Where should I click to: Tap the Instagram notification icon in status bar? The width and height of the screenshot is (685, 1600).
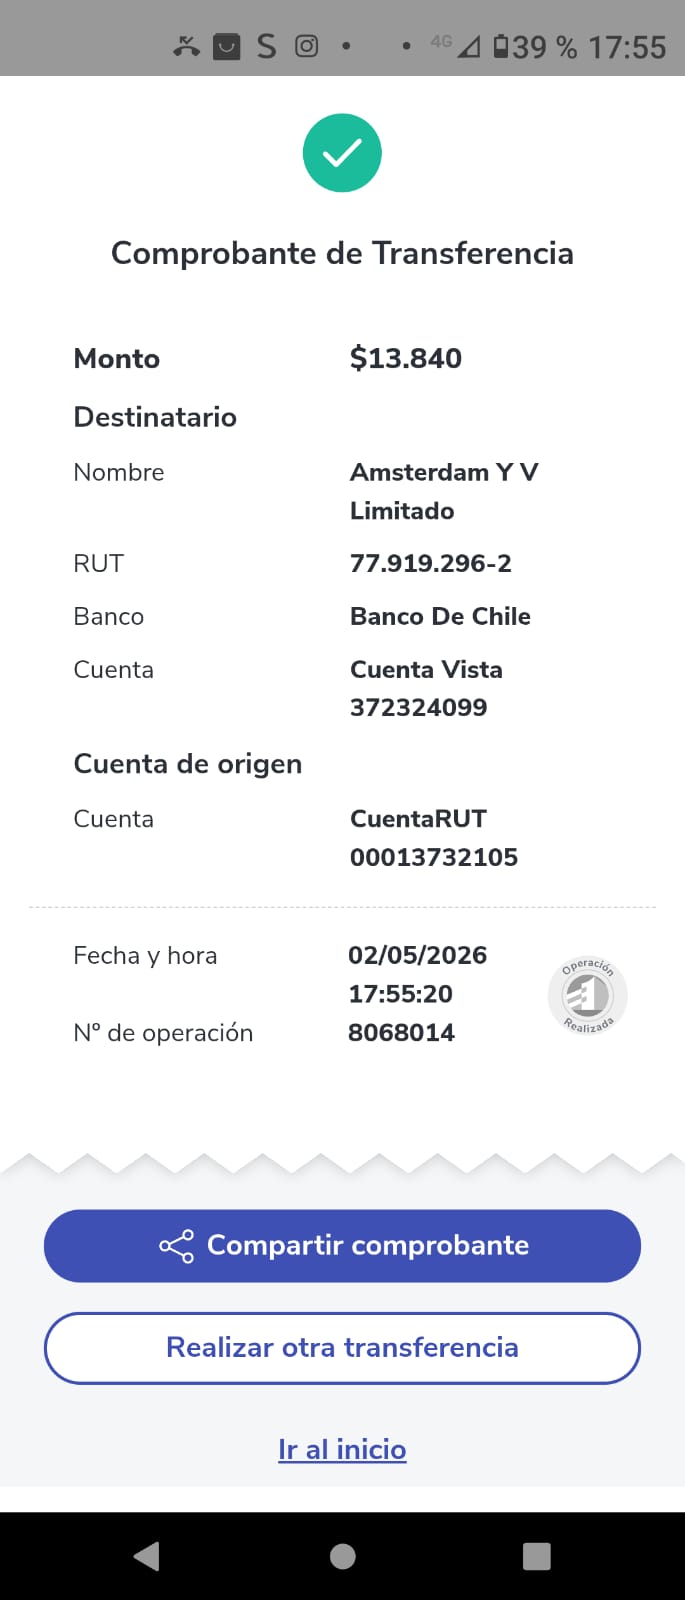307,46
